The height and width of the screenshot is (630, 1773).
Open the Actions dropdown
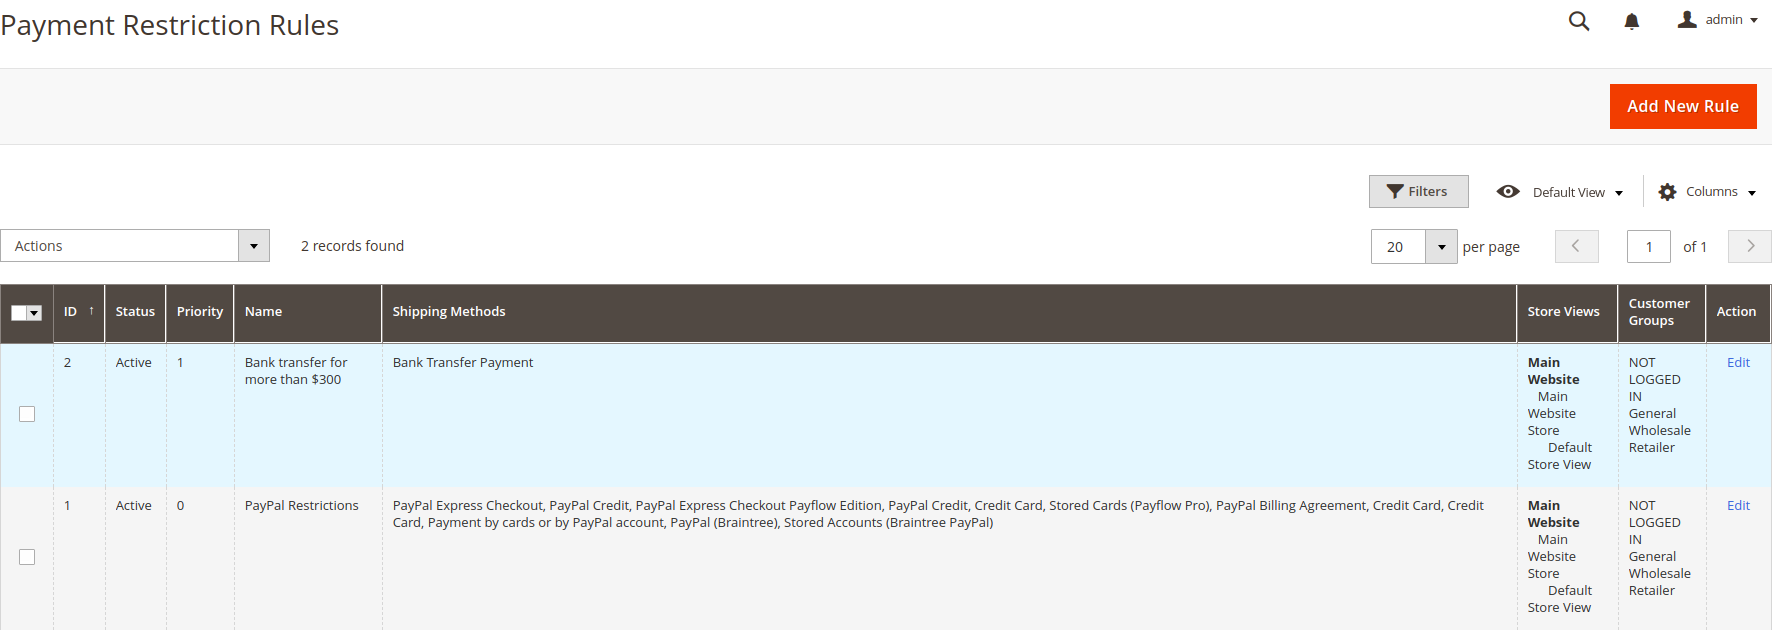point(135,246)
